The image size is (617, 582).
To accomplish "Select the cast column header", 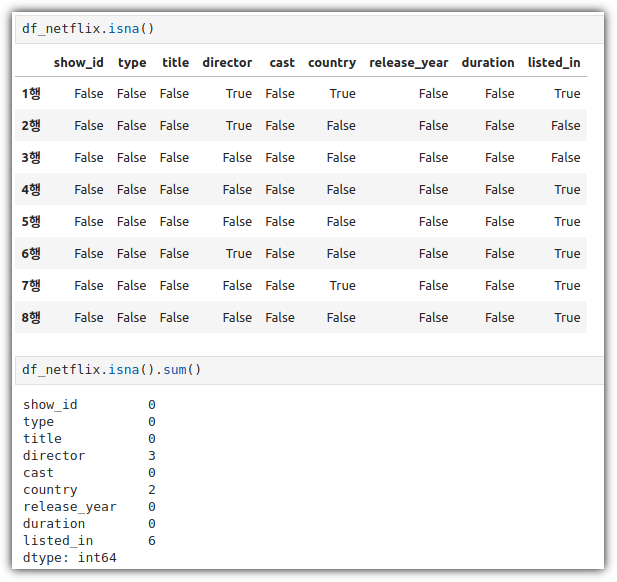I will [282, 63].
